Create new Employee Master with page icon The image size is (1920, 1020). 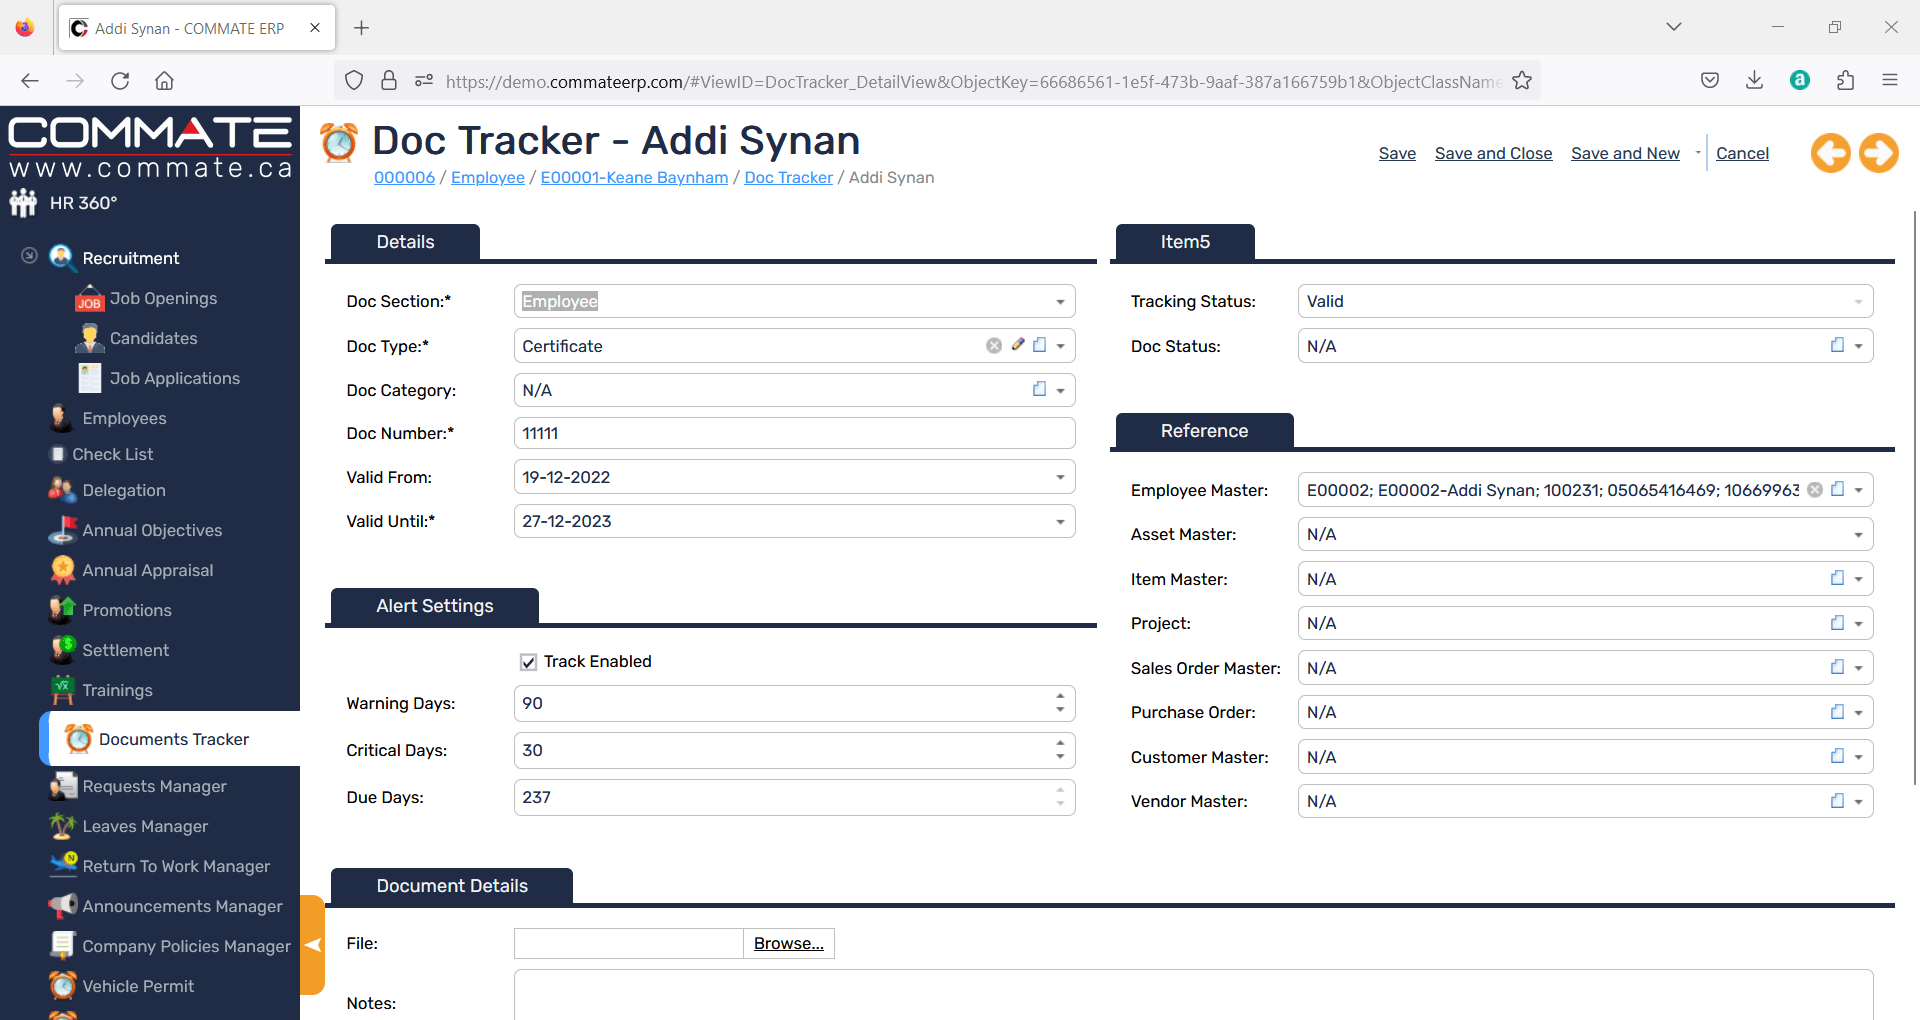(1838, 489)
